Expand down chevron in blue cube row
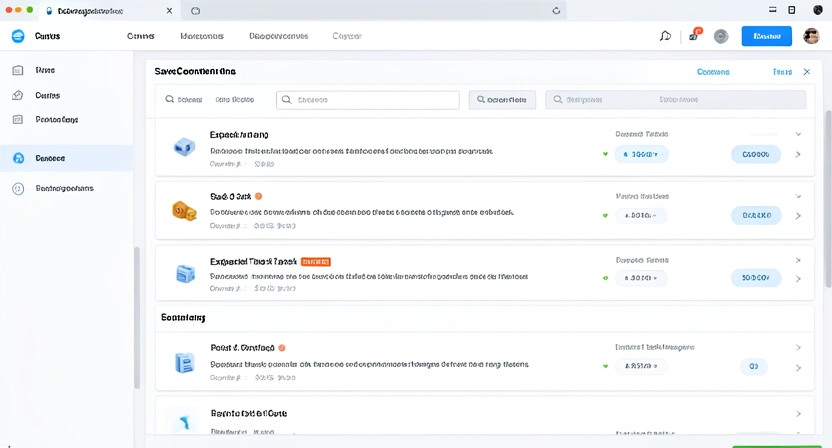The width and height of the screenshot is (832, 448). coord(798,134)
